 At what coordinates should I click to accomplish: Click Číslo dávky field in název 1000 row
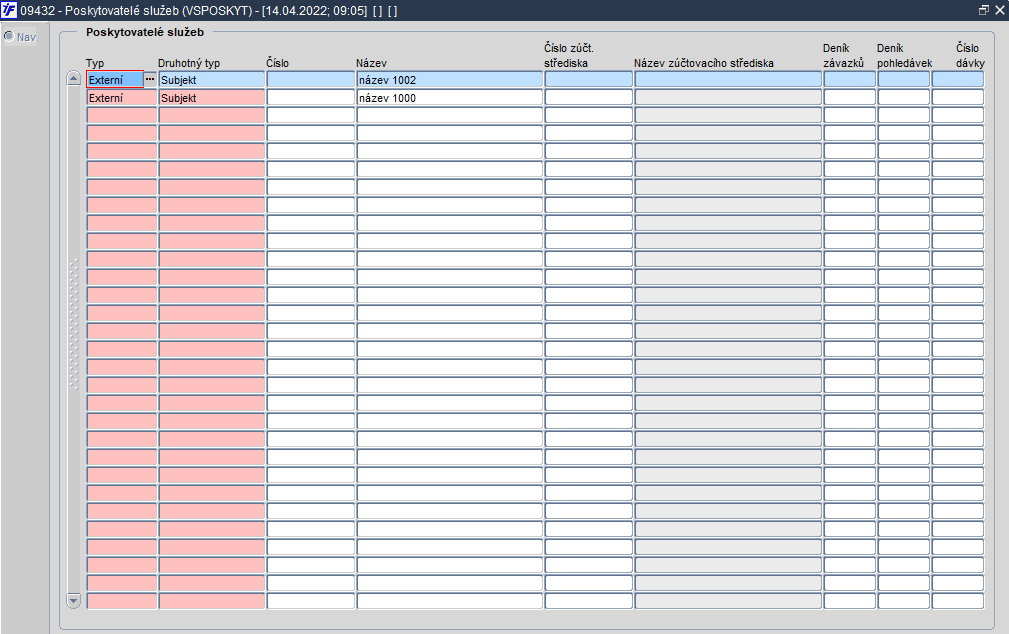tap(958, 98)
